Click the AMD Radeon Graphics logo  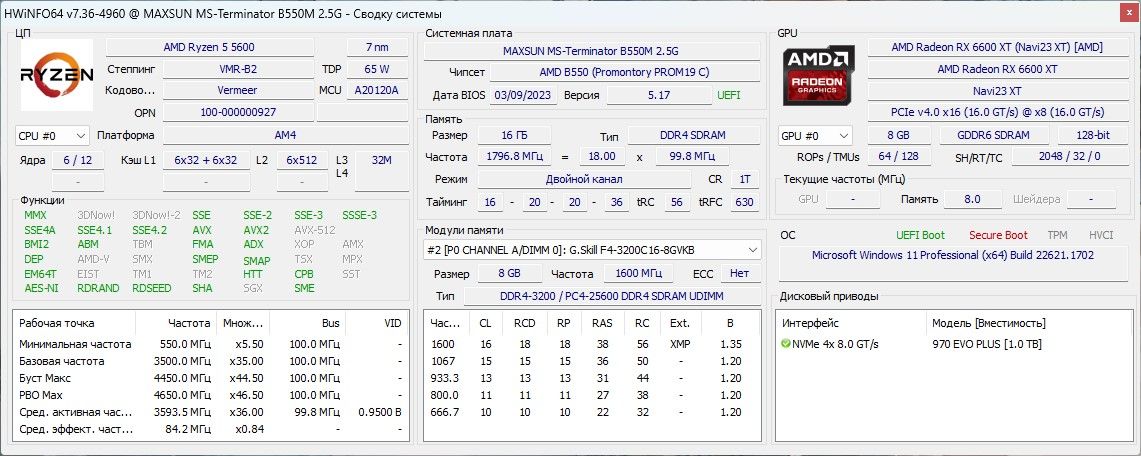[819, 77]
